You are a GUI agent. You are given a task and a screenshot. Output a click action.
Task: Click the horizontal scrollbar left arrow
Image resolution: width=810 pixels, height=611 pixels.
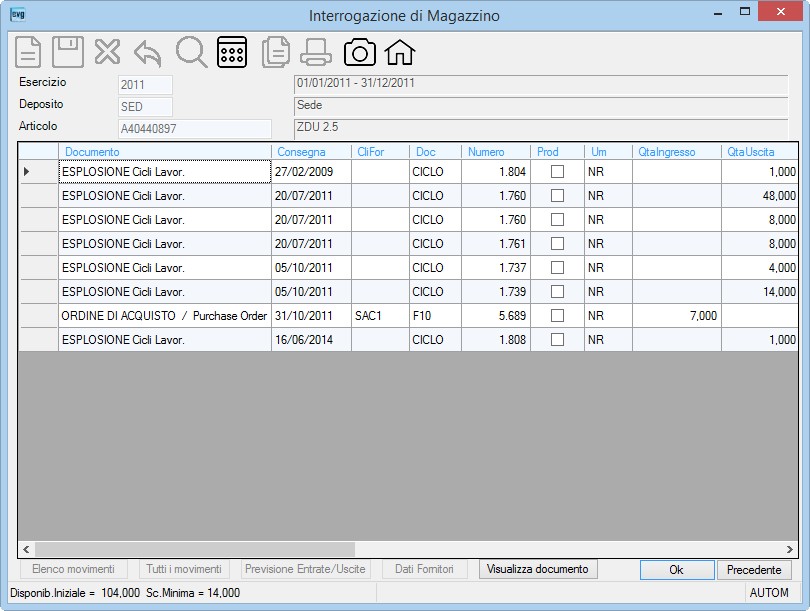[26, 549]
